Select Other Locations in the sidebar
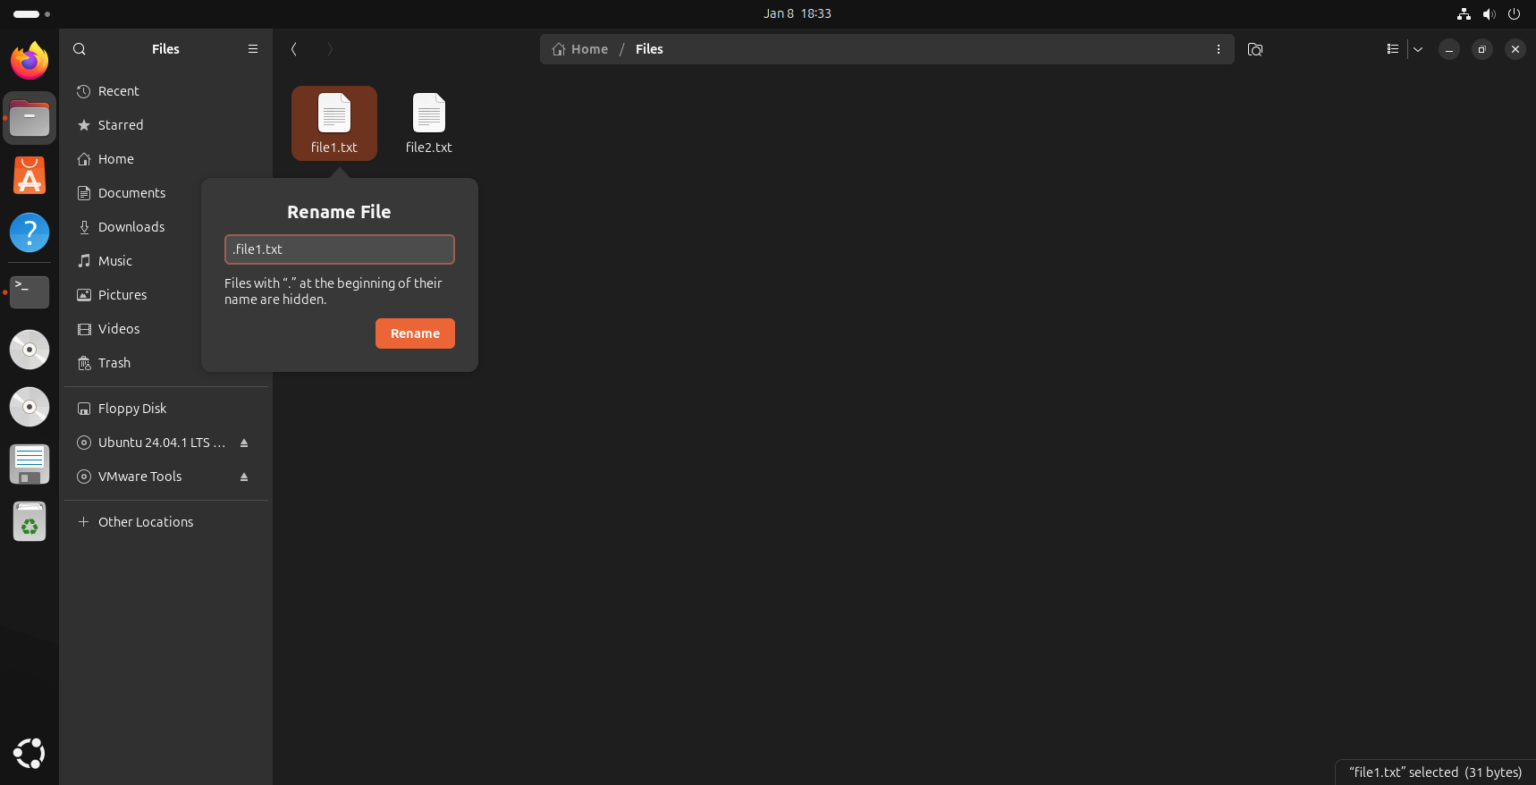Viewport: 1536px width, 785px height. 145,521
